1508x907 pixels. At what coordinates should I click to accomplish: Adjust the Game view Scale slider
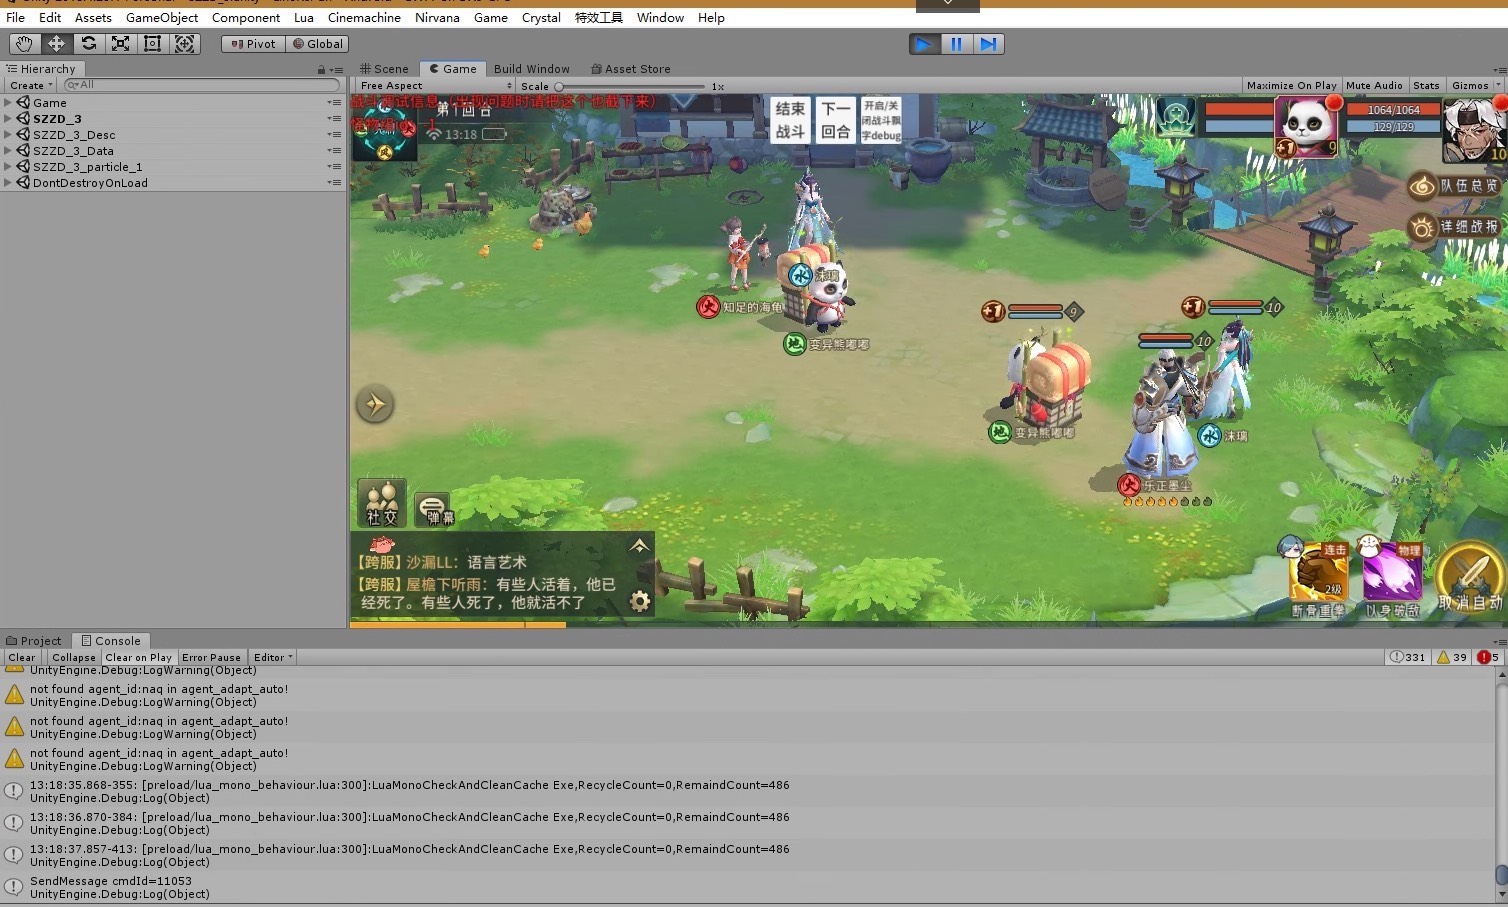point(560,87)
